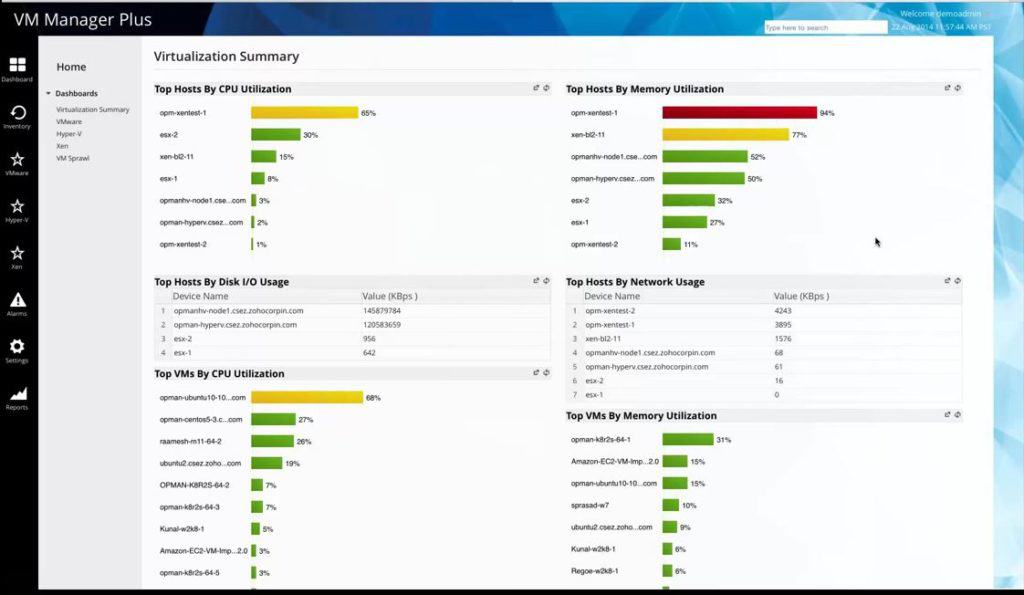Click the 65% yellow CPU bar for opm-xentest-1

(x=304, y=113)
